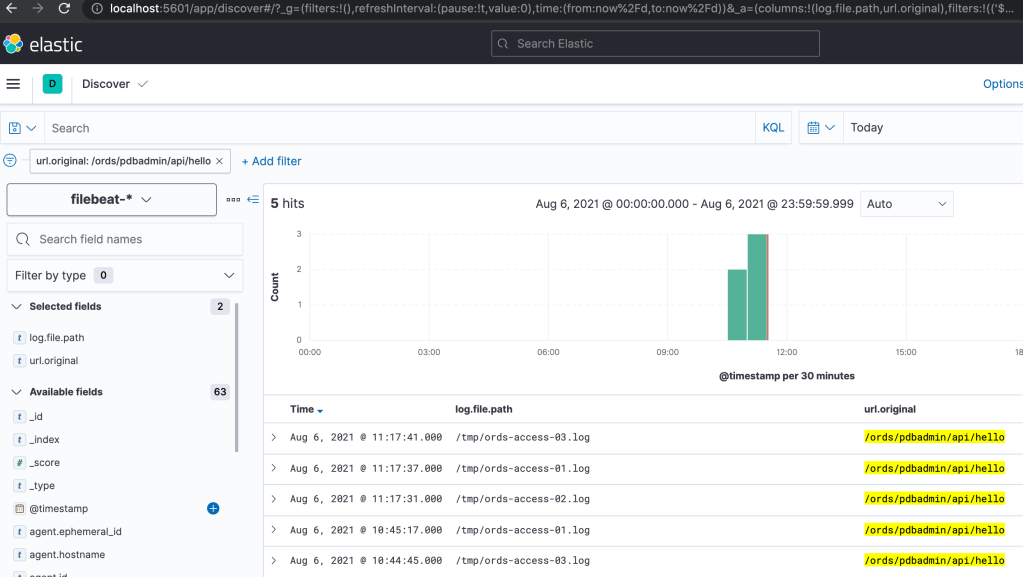Viewport: 1023px width, 577px height.
Task: Open the Auto interval dropdown
Action: pos(906,204)
